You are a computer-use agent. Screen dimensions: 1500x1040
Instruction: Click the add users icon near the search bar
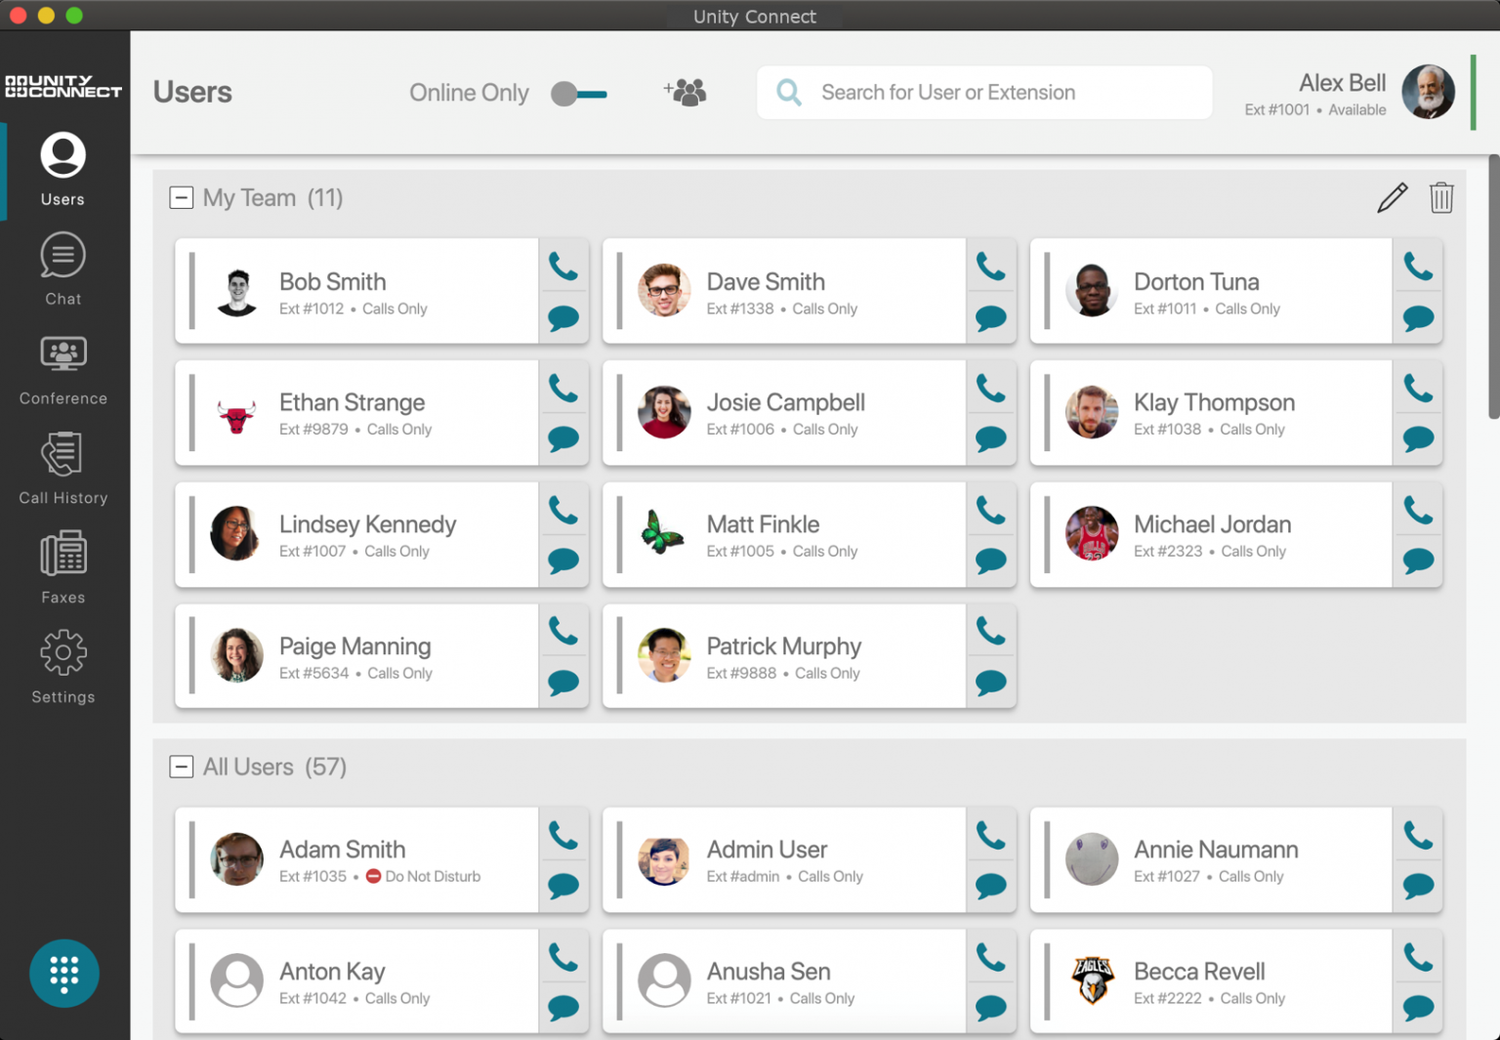pyautogui.click(x=684, y=91)
